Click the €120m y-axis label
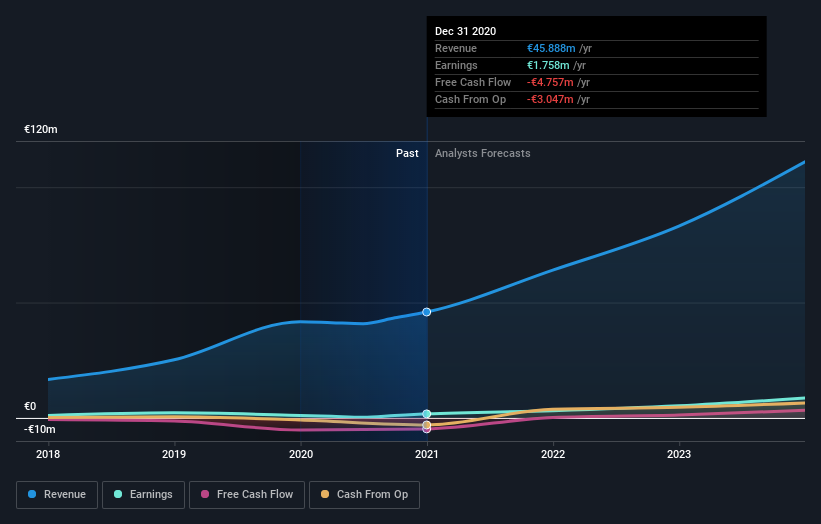Screen dimensions: 821x524 (41, 129)
